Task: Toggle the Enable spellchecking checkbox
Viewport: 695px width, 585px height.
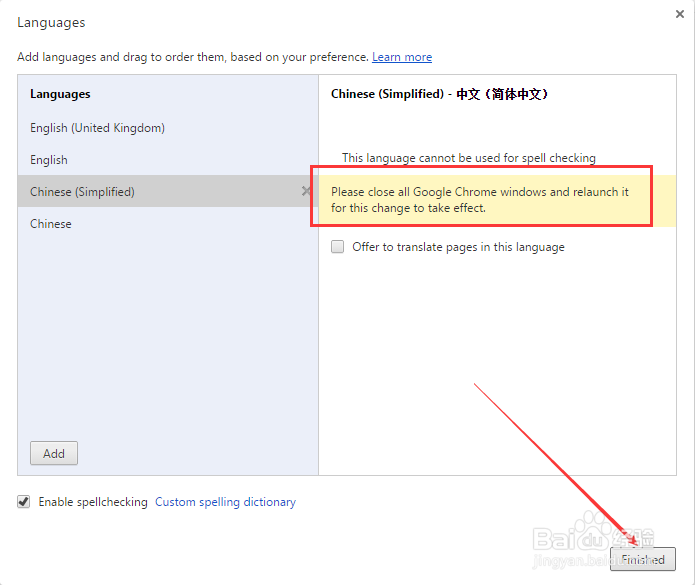Action: coord(23,502)
